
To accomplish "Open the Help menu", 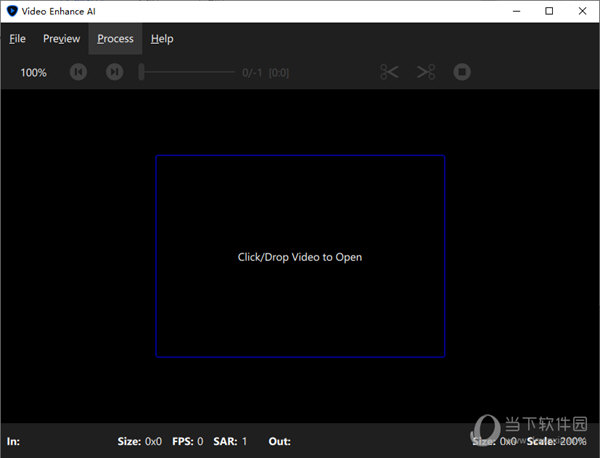I will pos(162,39).
